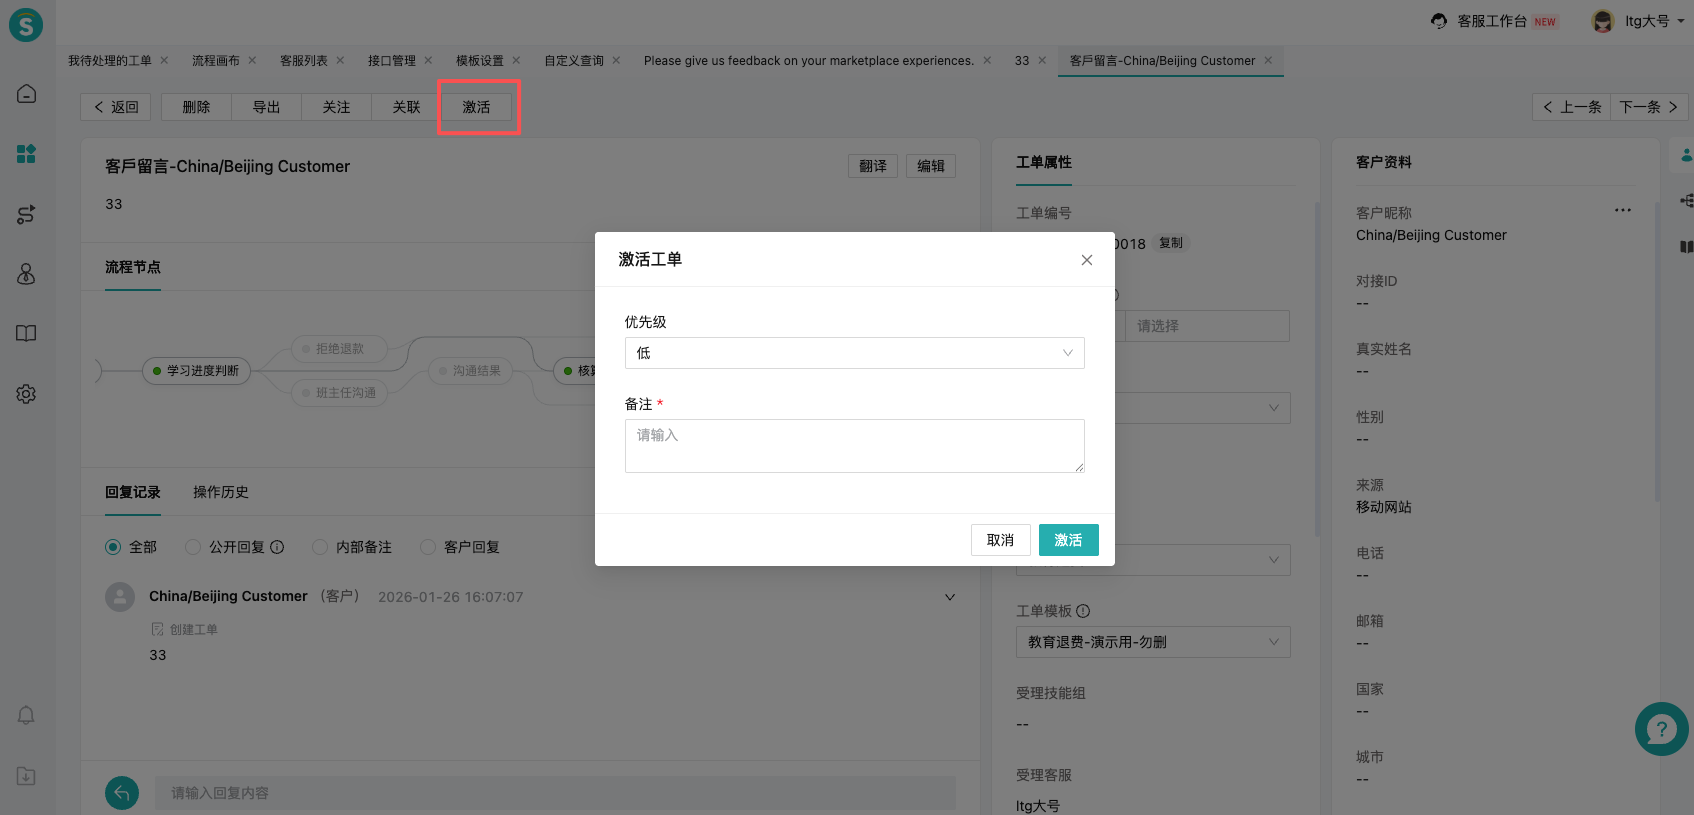1694x815 pixels.
Task: Click the 备注 remarks text area
Action: [x=854, y=446]
